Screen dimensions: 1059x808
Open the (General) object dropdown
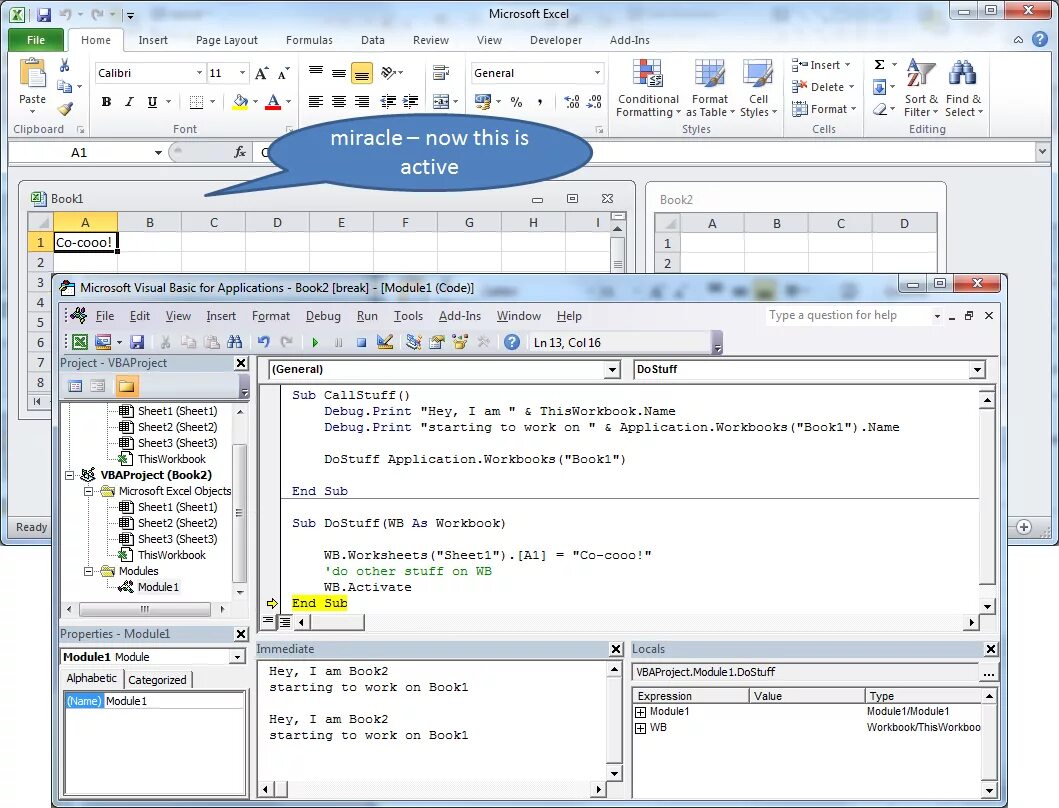click(x=612, y=370)
